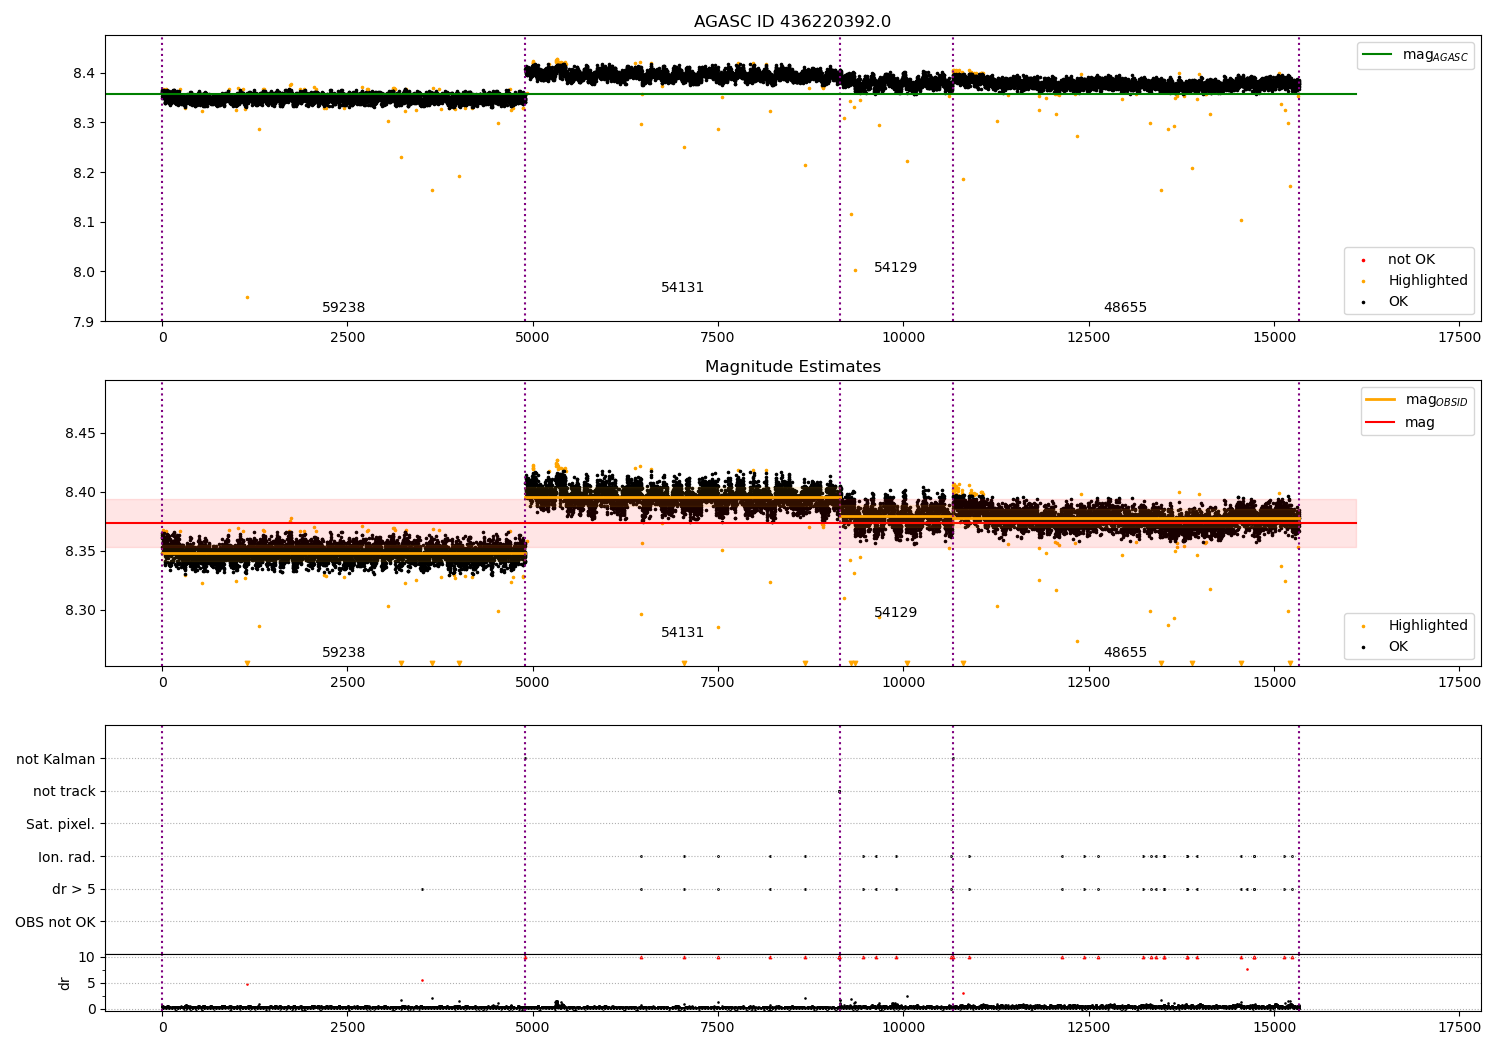Click obsid label 54131 in the Magnitude Estimates plot

682,633
